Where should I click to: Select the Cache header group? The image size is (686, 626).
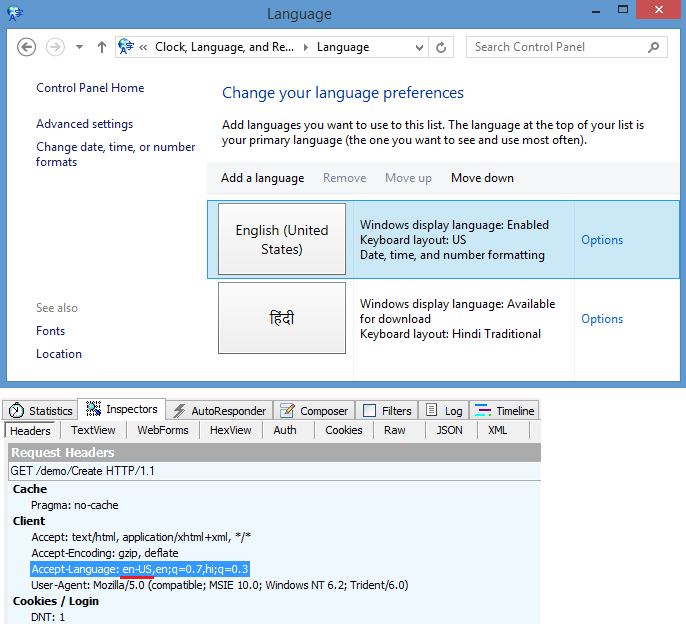click(30, 489)
